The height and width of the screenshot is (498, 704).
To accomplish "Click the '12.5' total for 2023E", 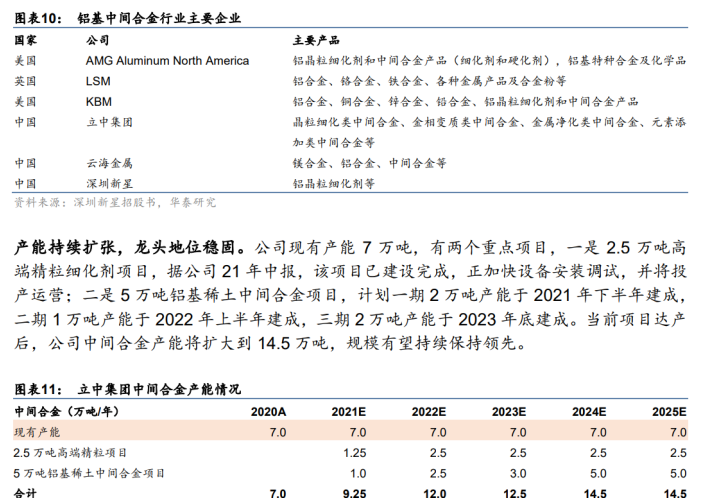I will point(515,493).
